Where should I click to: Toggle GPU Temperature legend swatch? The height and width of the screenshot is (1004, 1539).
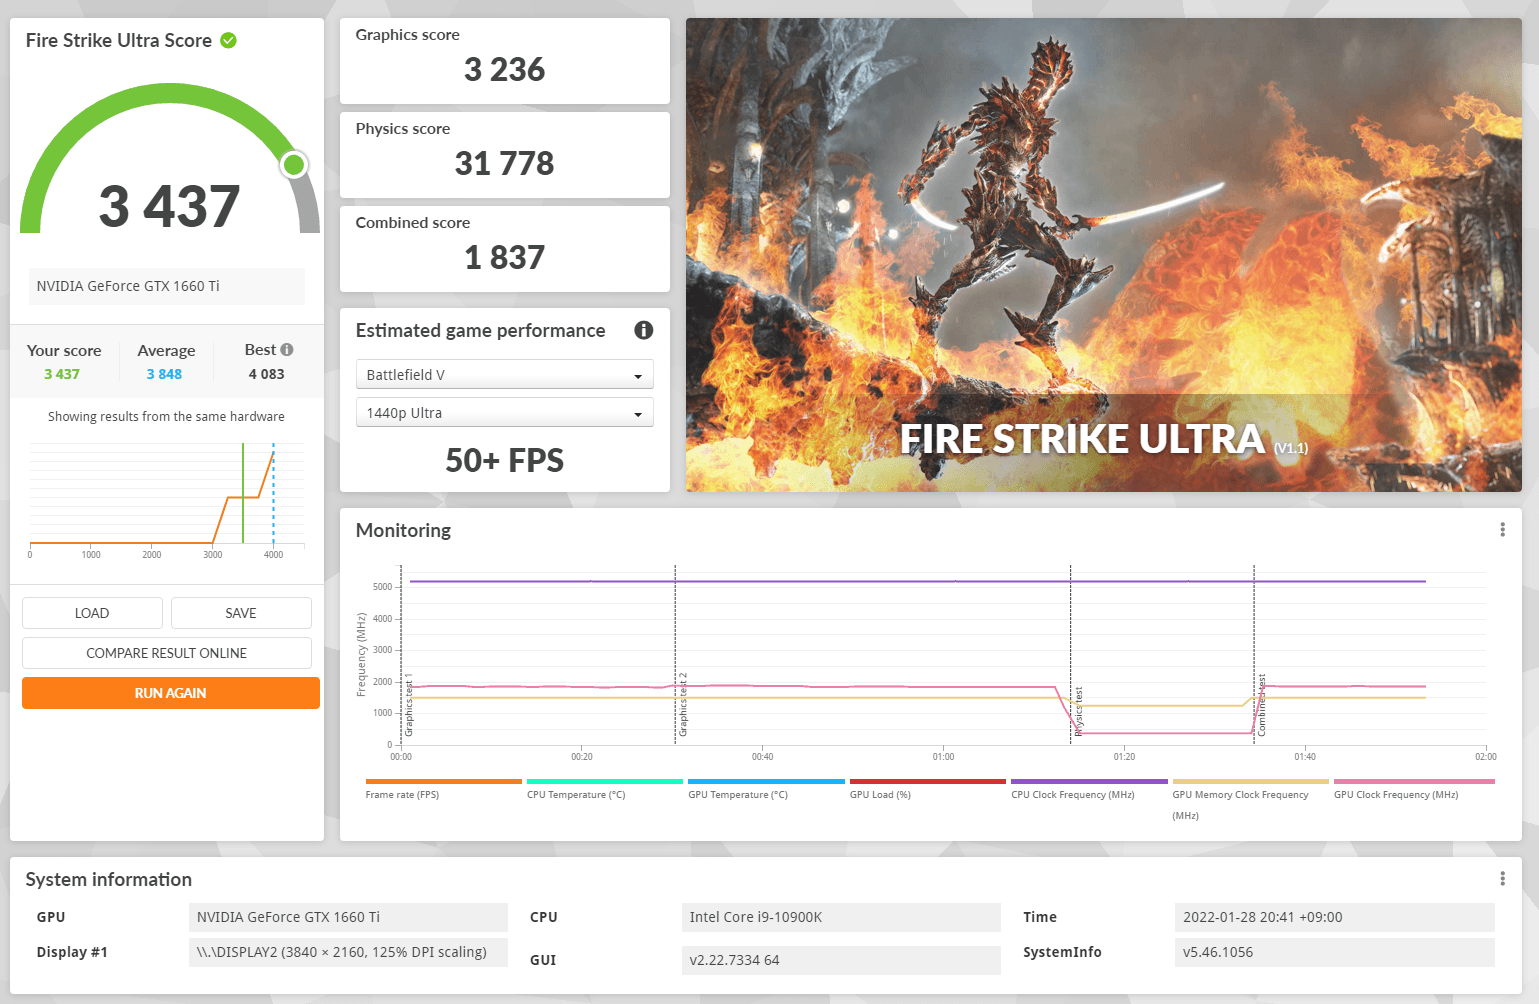767,781
